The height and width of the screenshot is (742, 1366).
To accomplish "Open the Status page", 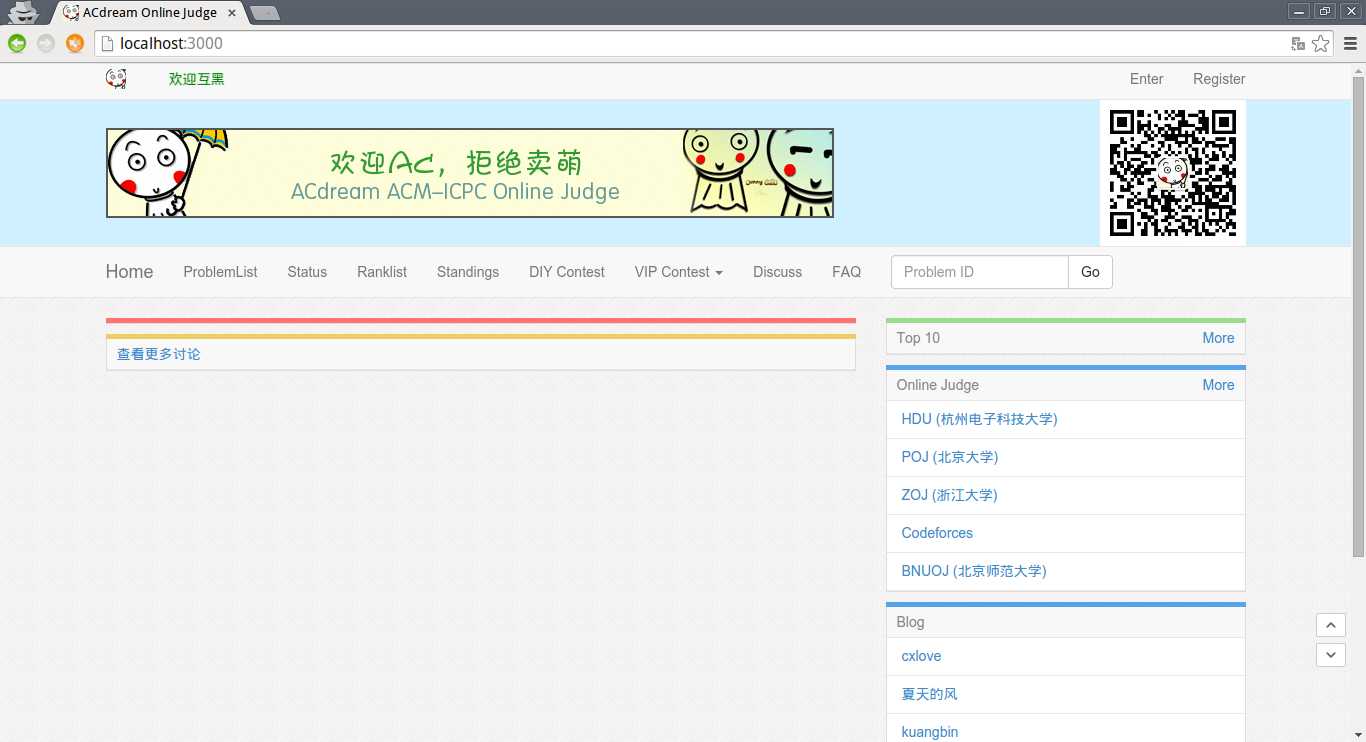I will tap(307, 272).
